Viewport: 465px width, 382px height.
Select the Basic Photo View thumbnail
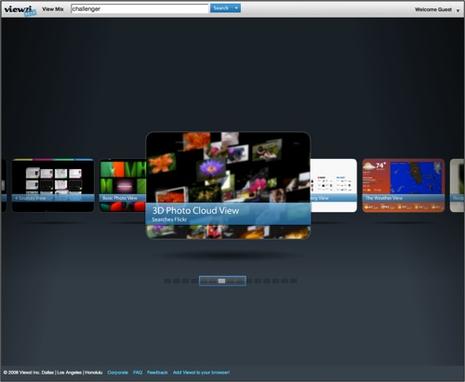pyautogui.click(x=122, y=185)
